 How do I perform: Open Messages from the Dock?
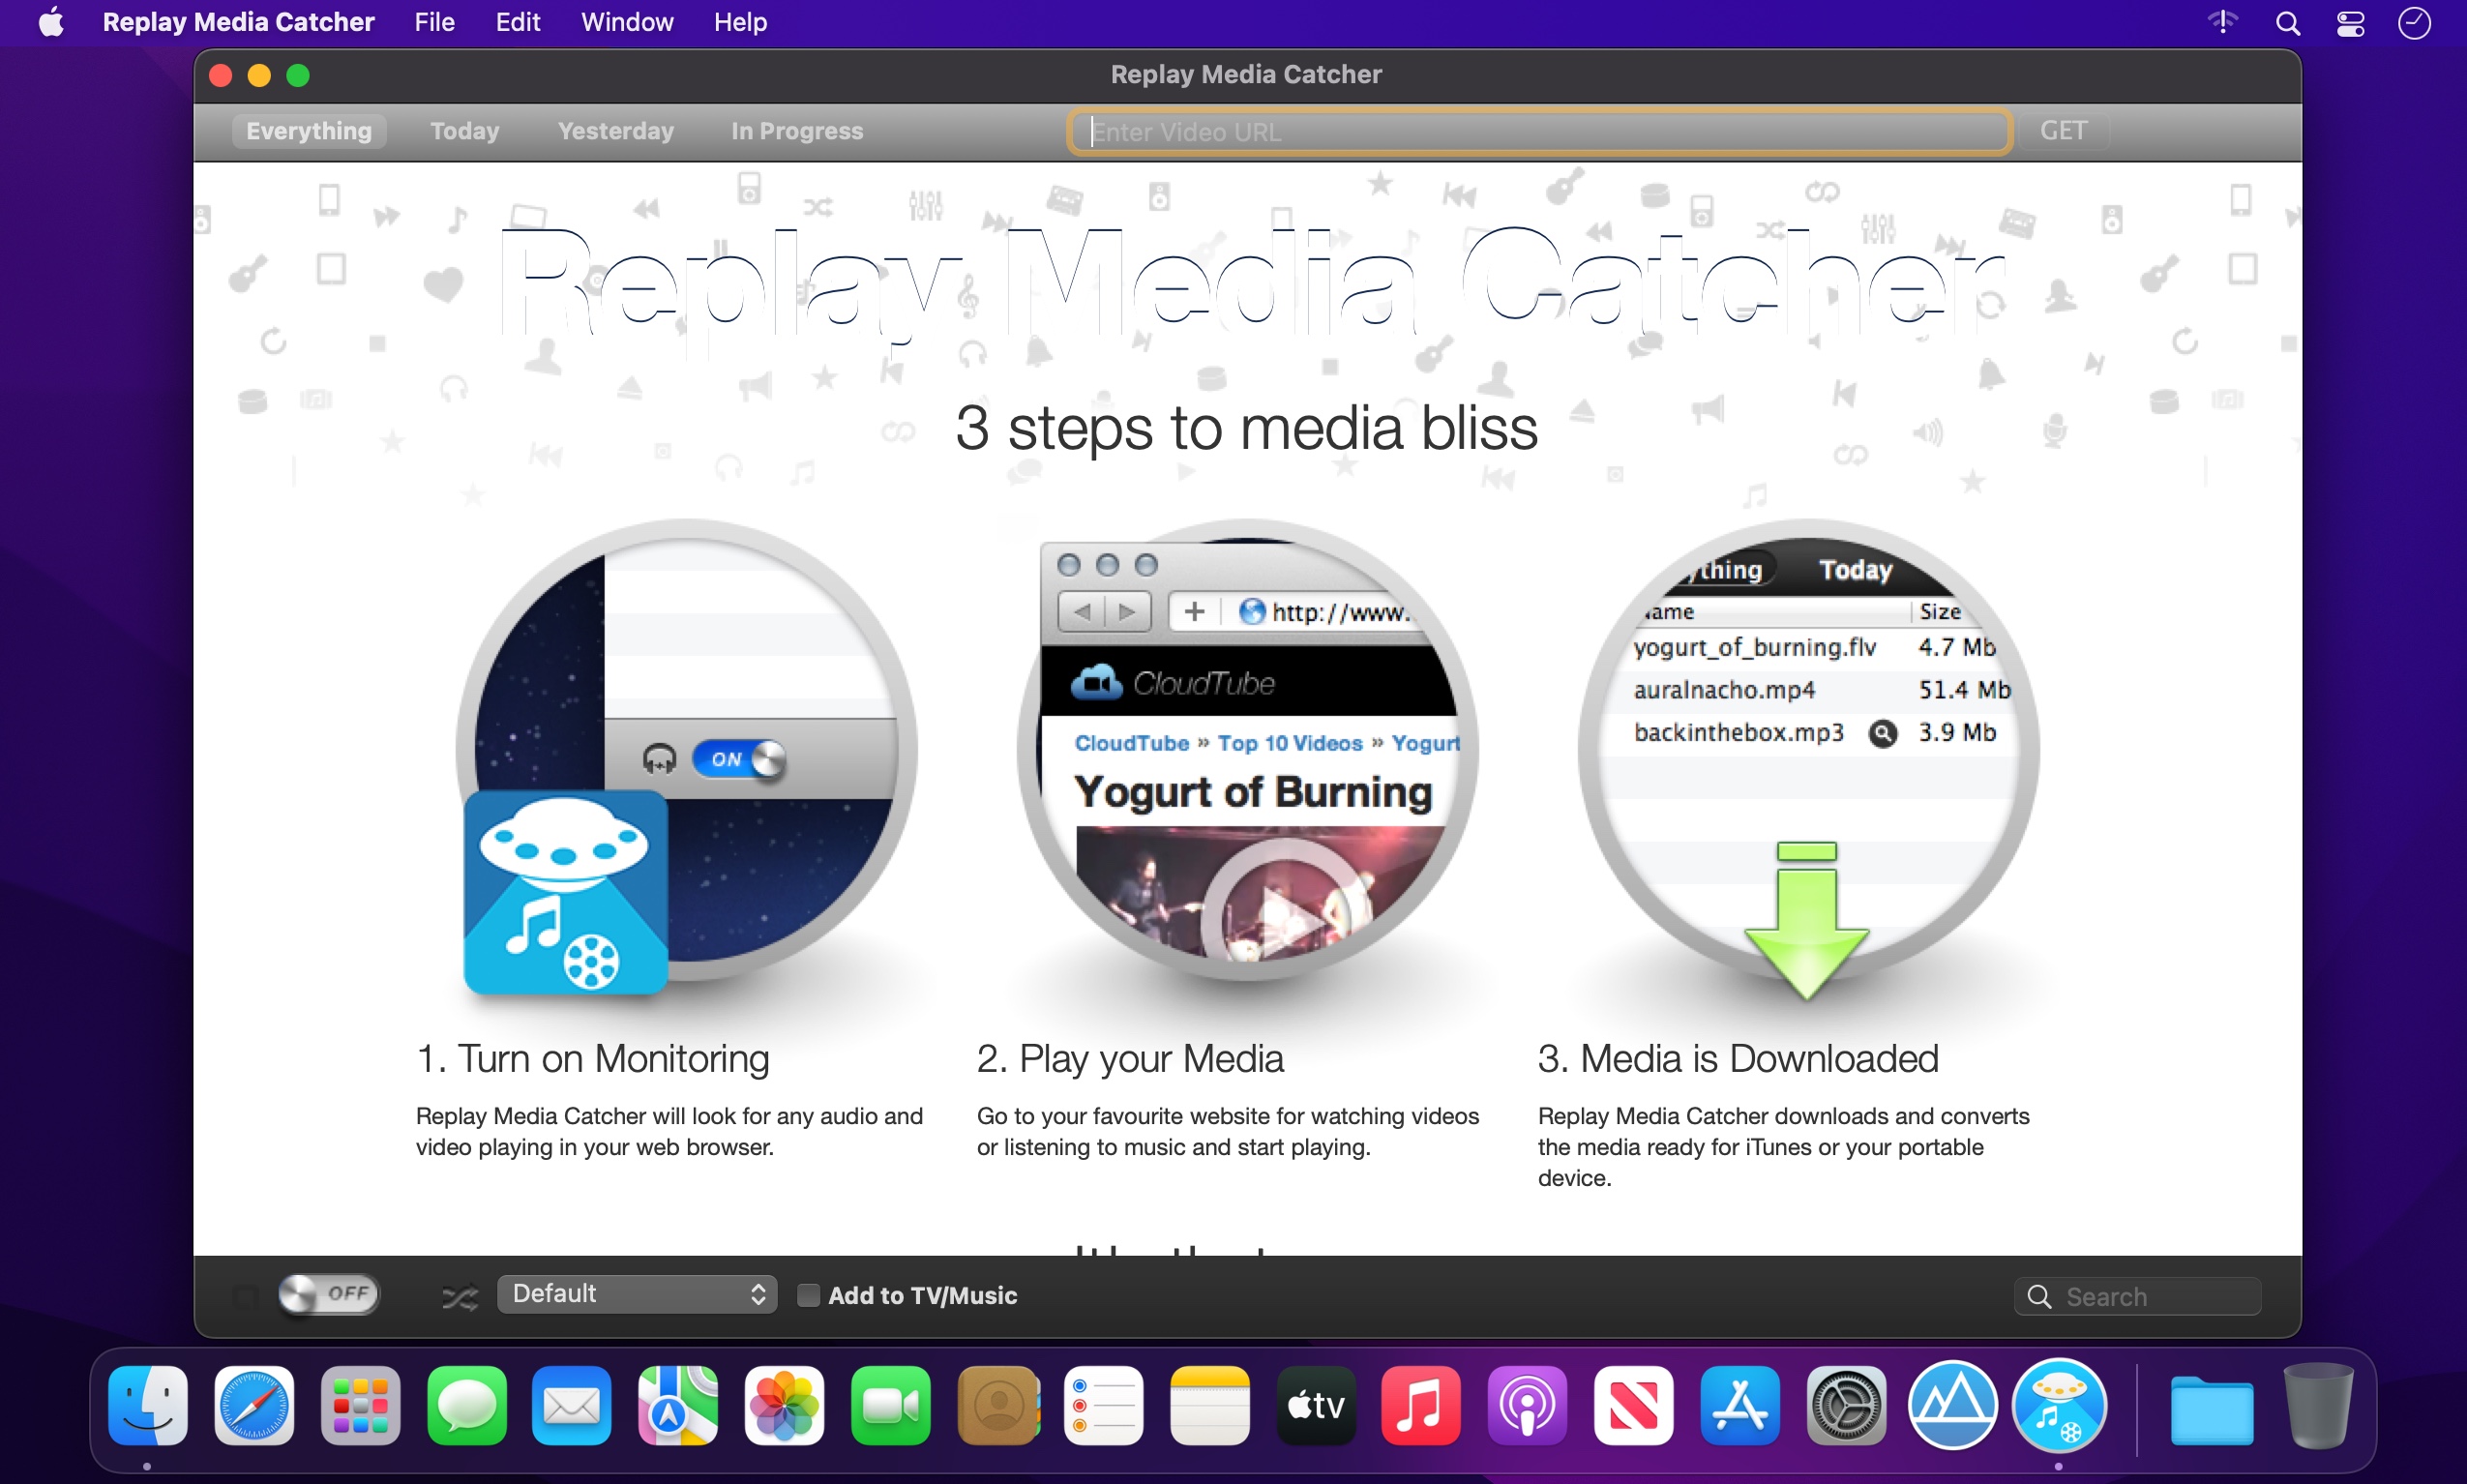click(466, 1406)
